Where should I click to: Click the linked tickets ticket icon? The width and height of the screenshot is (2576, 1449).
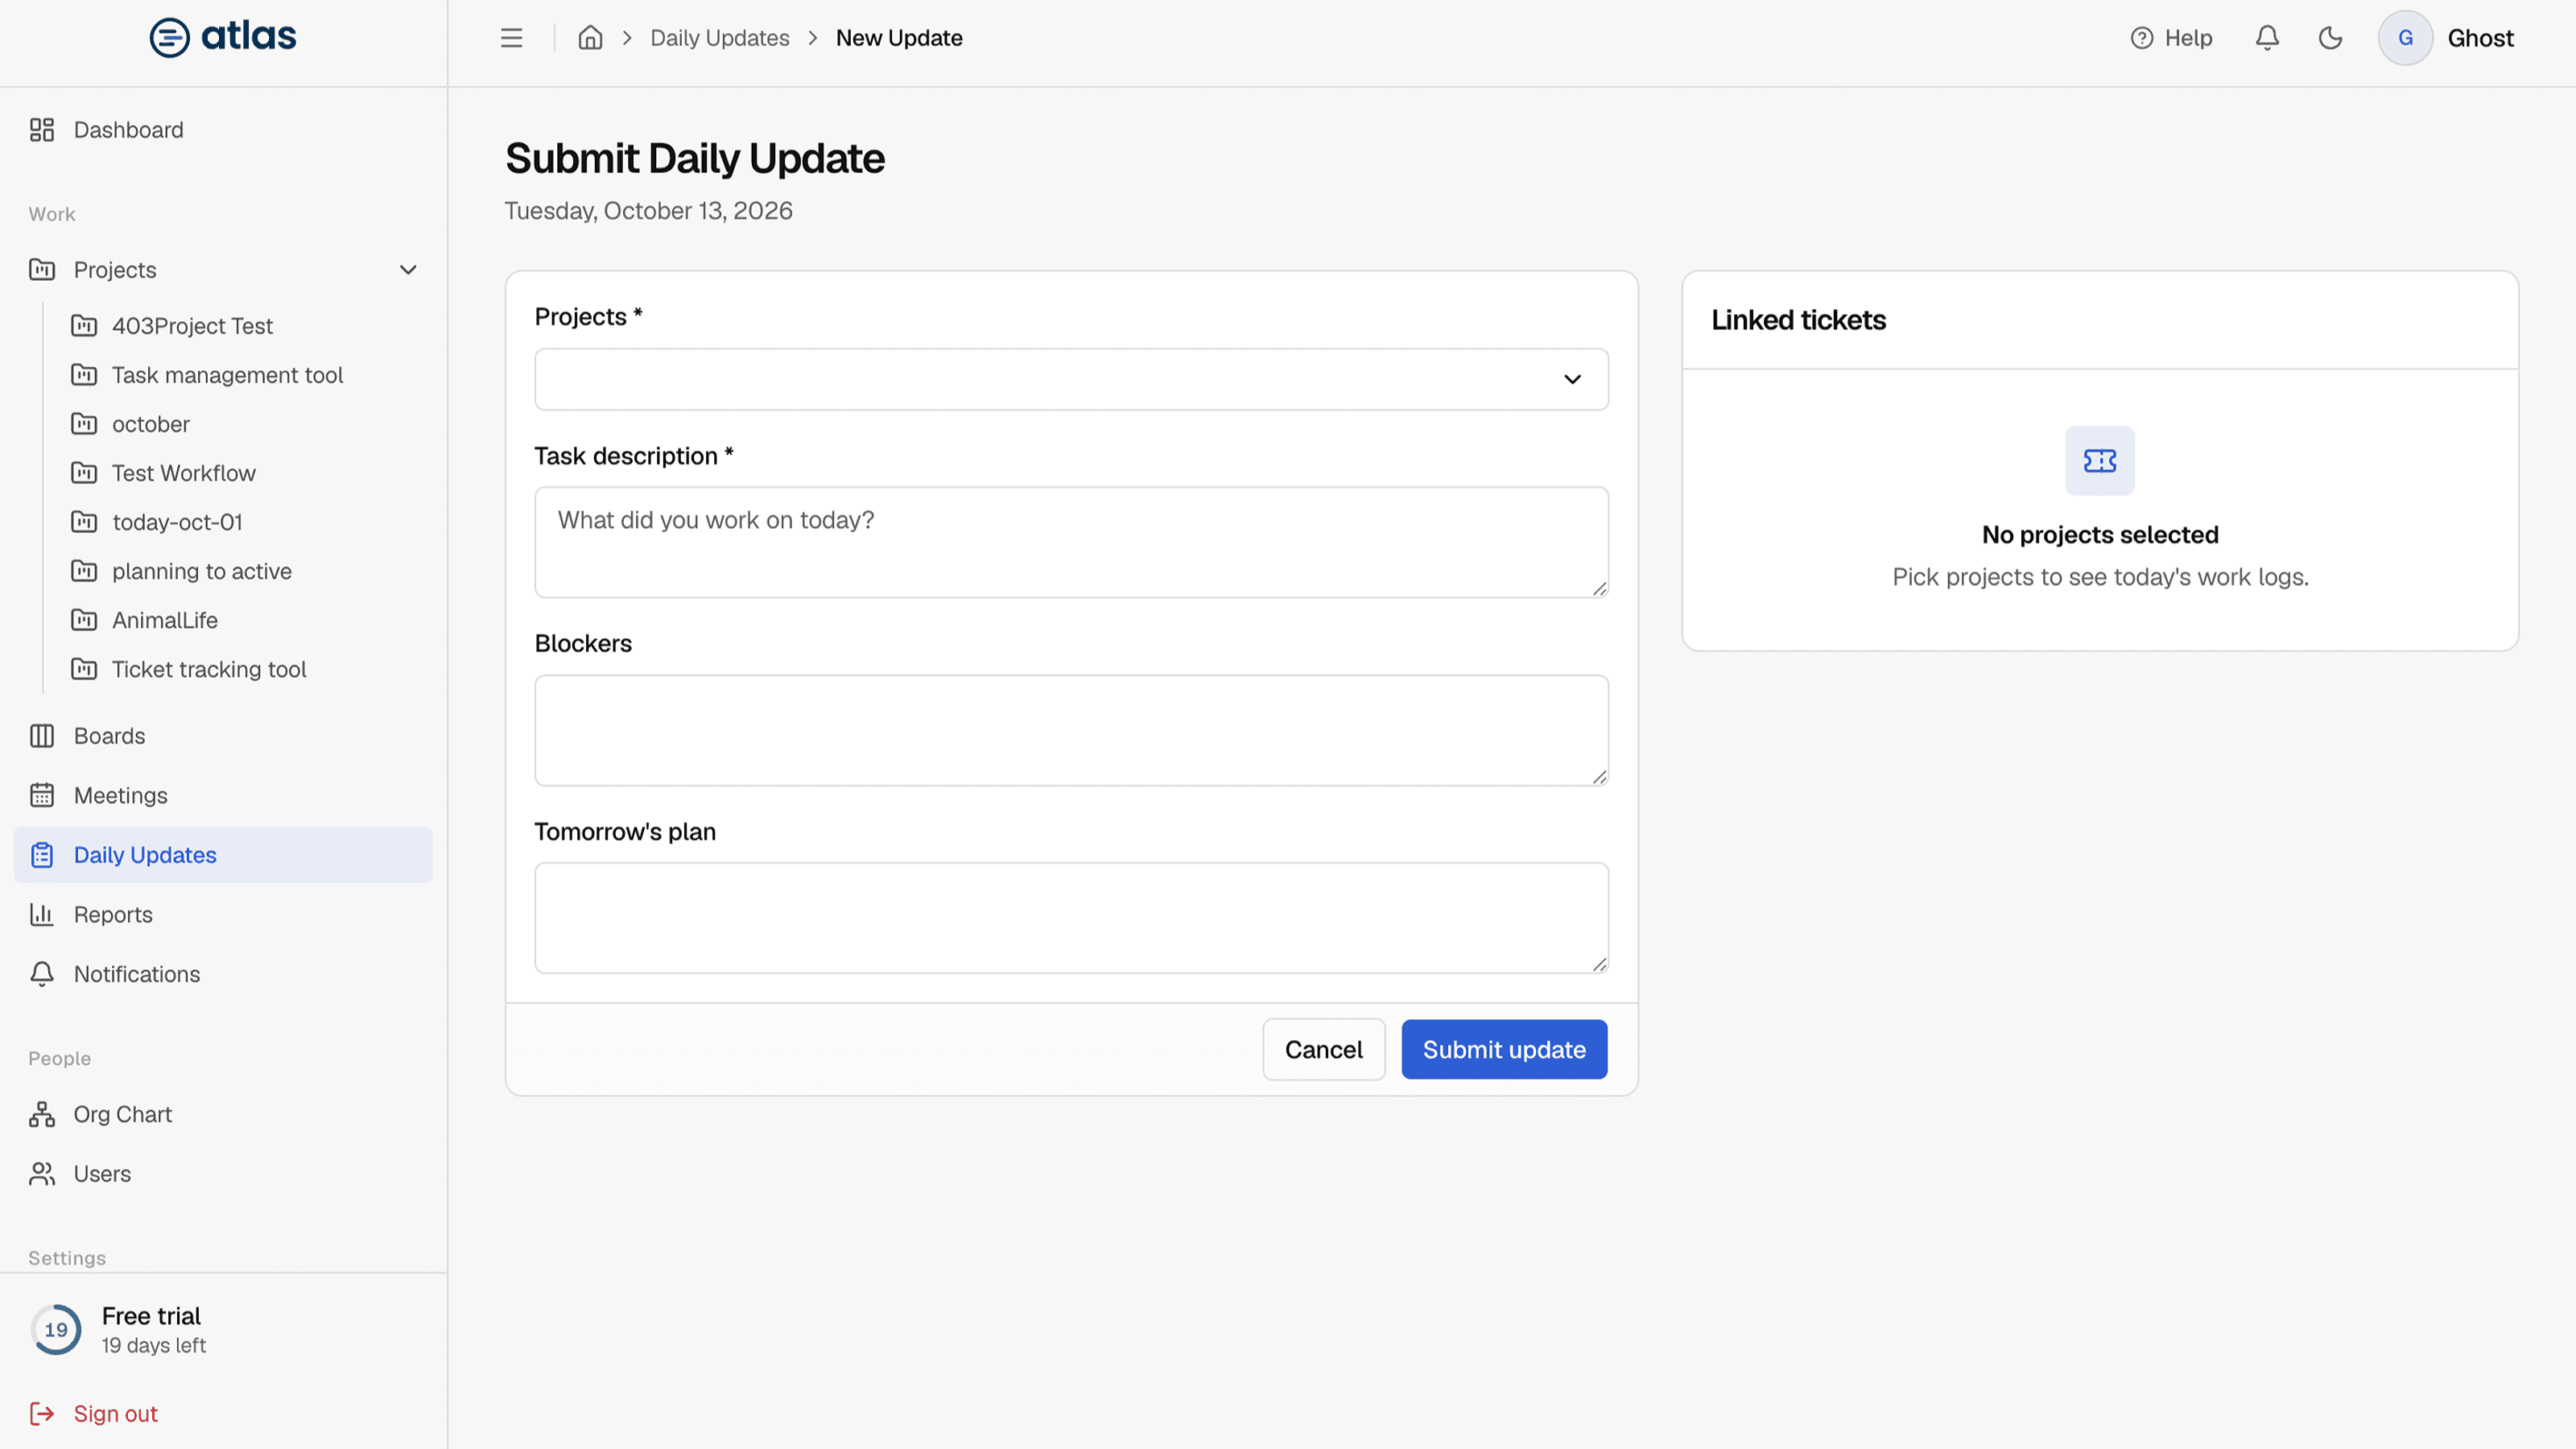2099,461
